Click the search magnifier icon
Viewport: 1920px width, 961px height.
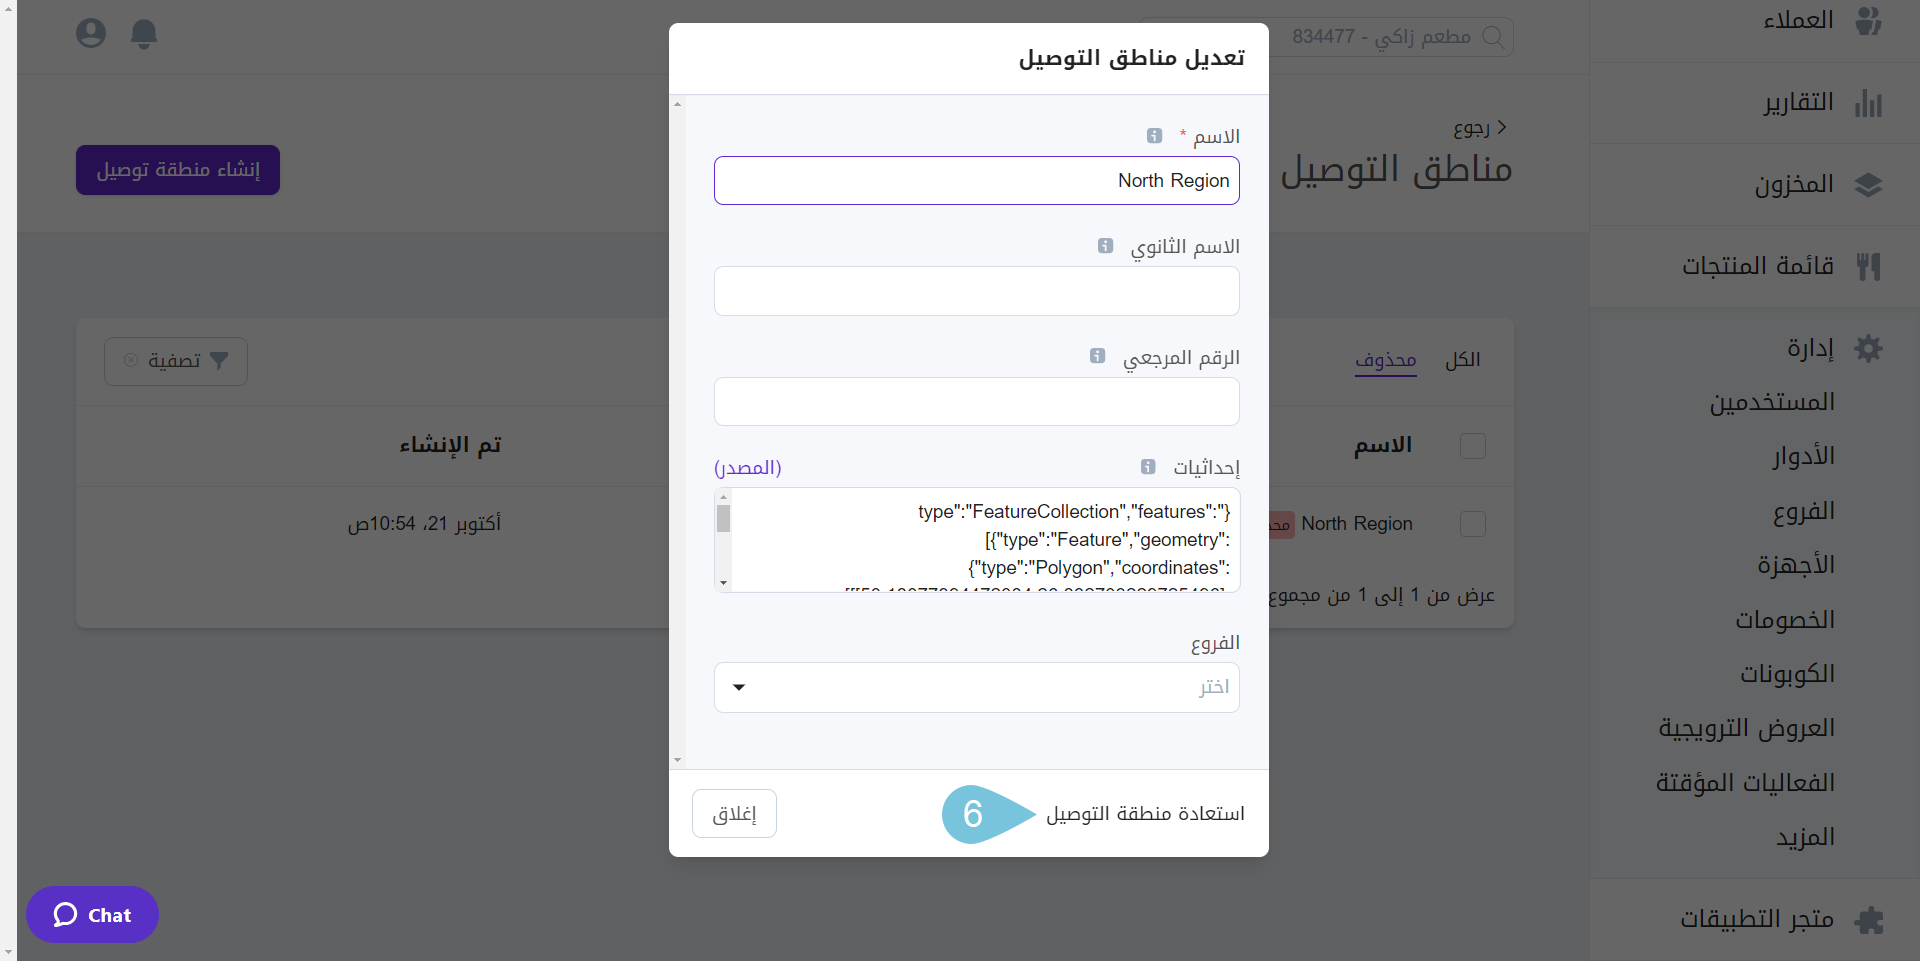[x=1492, y=37]
